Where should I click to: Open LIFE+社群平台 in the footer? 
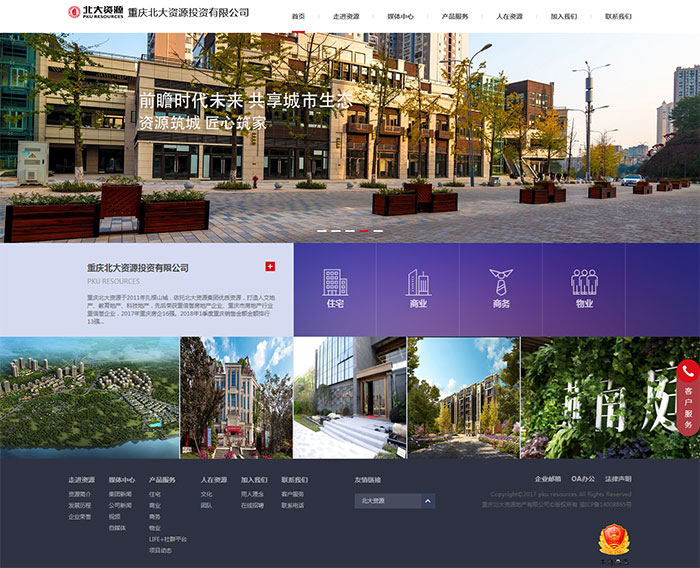click(x=168, y=539)
